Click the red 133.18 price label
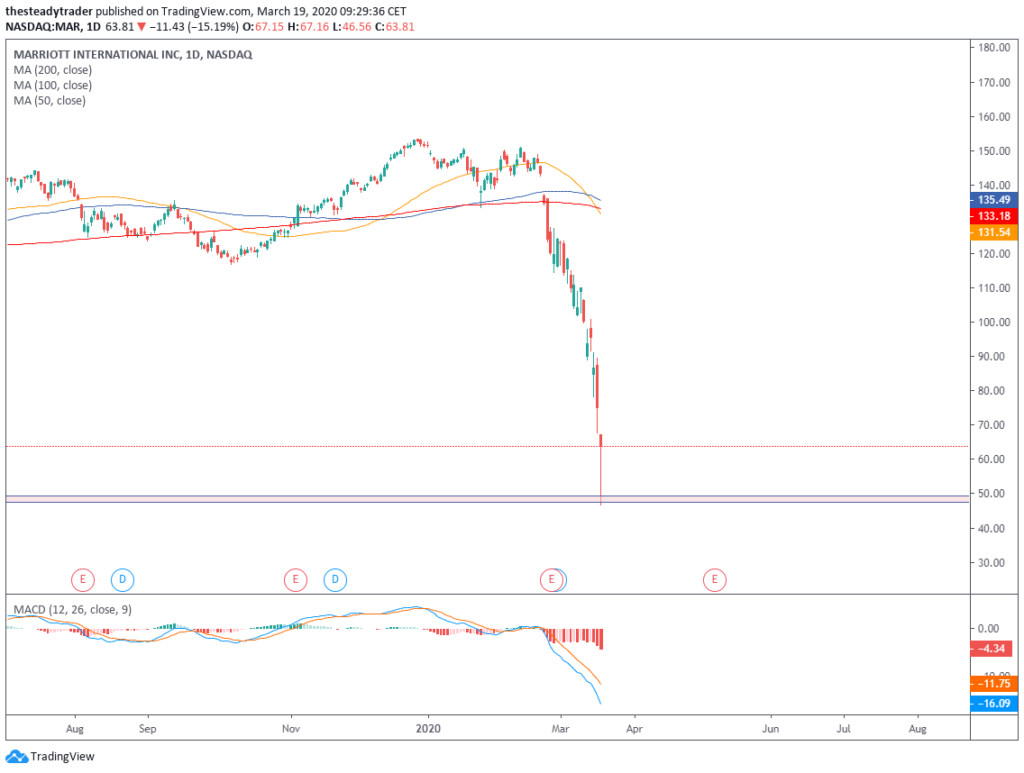 pyautogui.click(x=993, y=216)
